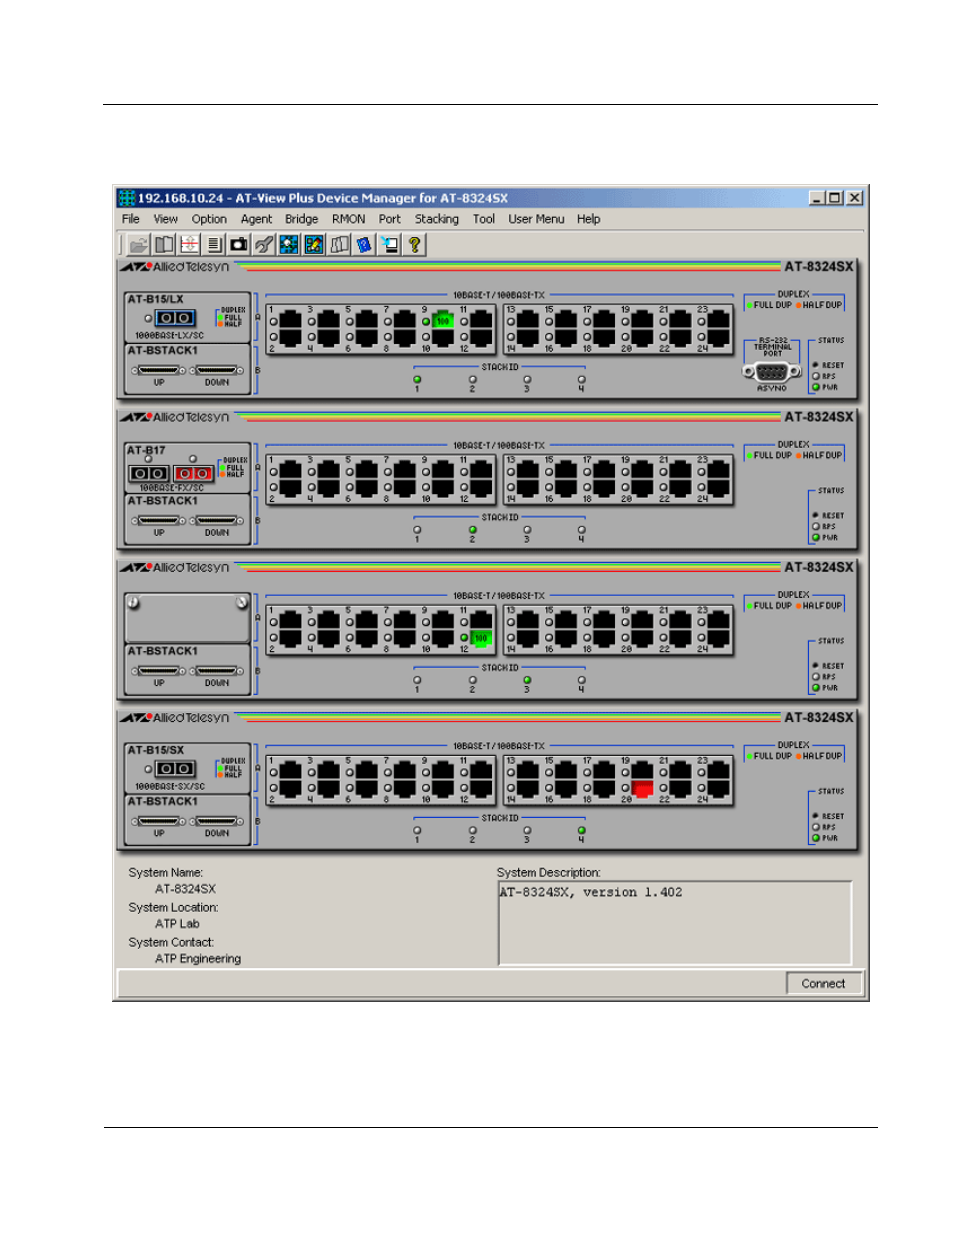Click the Connect button

tap(823, 984)
